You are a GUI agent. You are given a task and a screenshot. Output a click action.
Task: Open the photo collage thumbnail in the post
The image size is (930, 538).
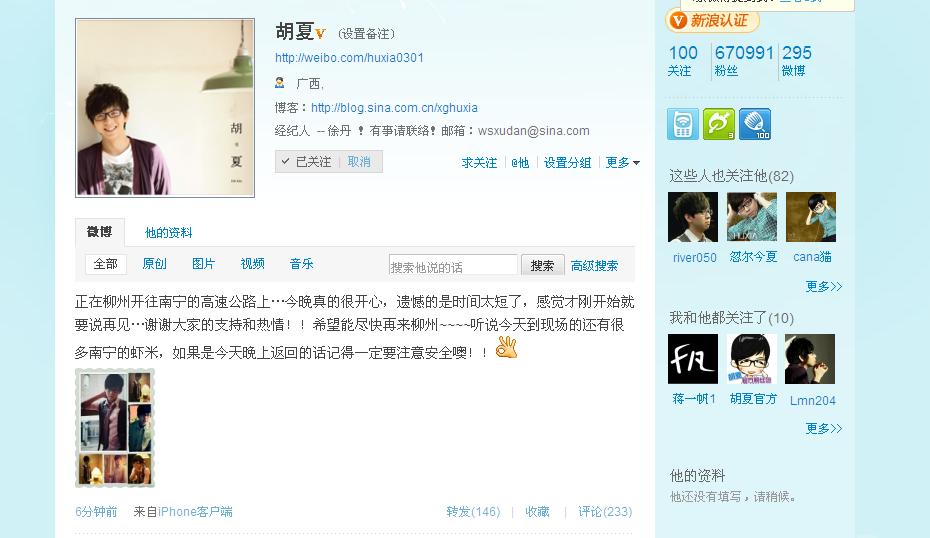[115, 428]
